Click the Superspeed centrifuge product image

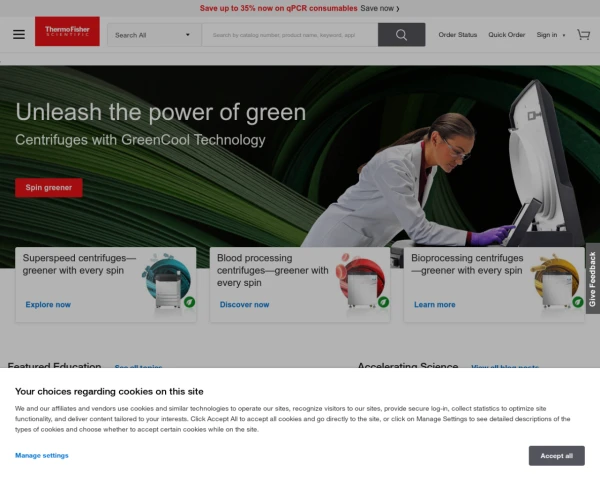click(x=168, y=282)
